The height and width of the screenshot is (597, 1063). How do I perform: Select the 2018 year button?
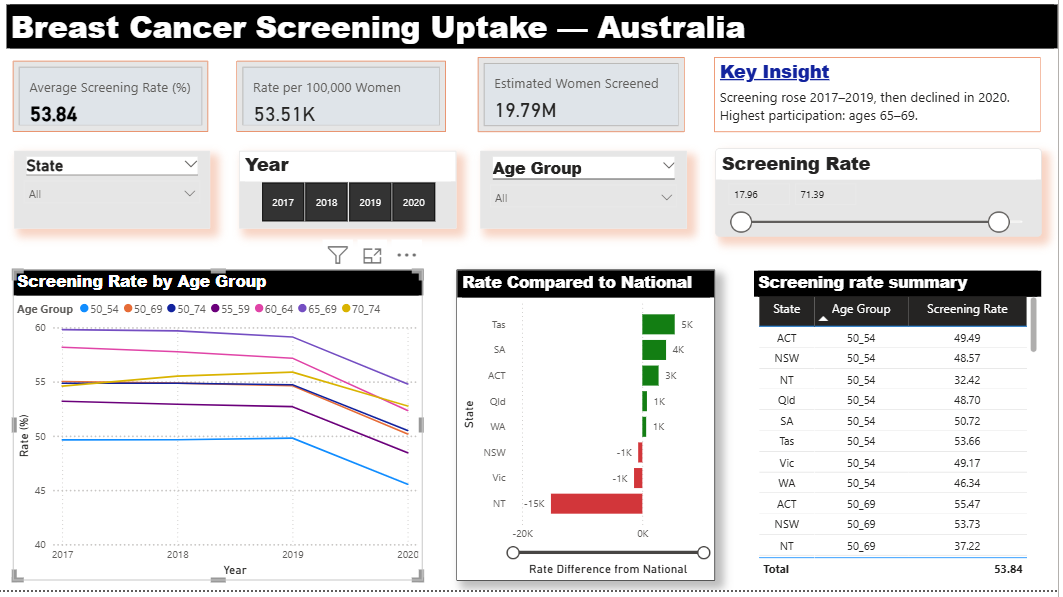[x=327, y=202]
